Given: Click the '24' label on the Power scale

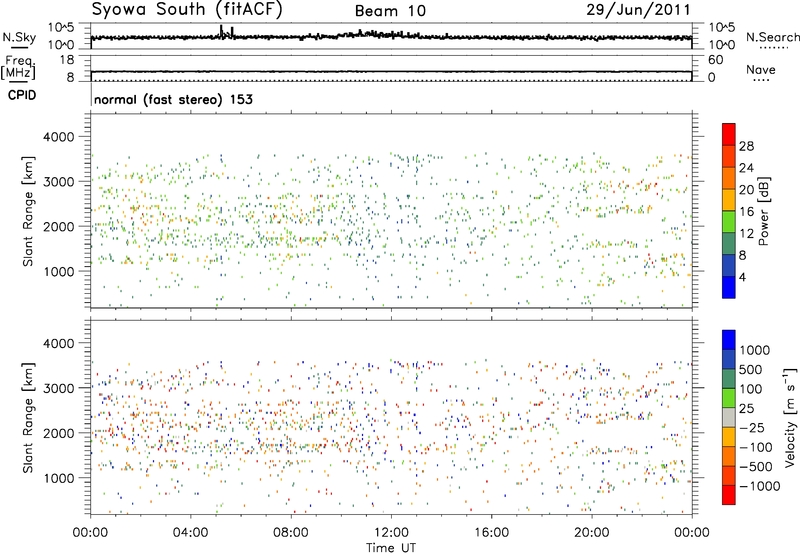Looking at the screenshot, I should (x=746, y=168).
